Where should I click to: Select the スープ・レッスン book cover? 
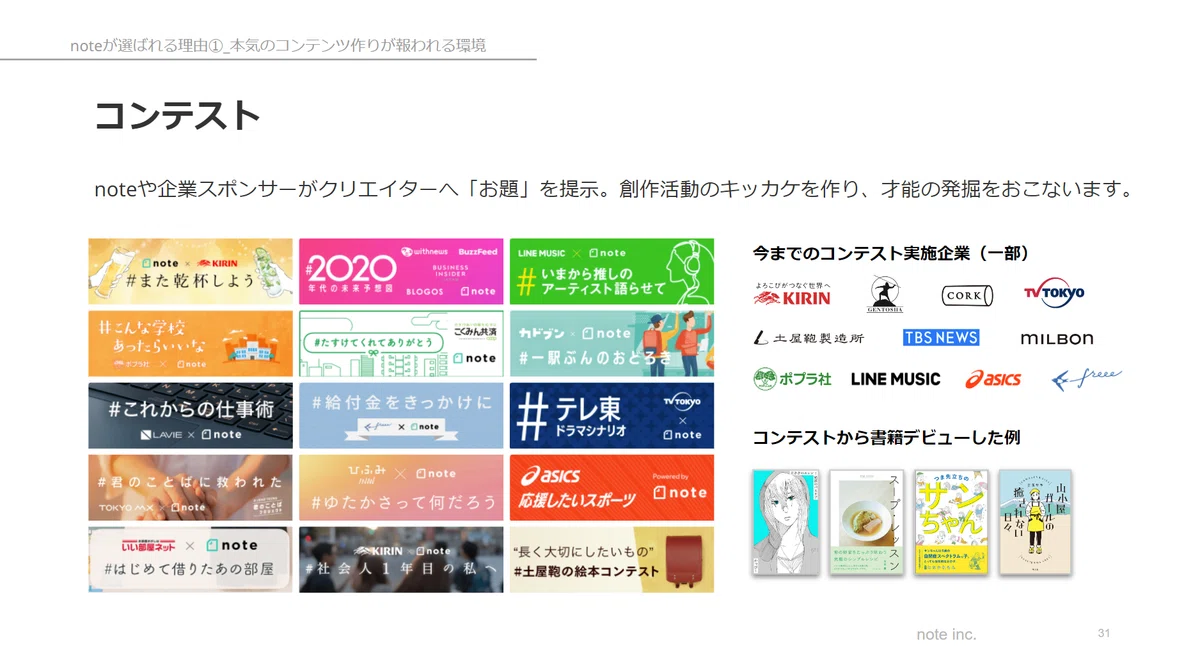[x=866, y=521]
